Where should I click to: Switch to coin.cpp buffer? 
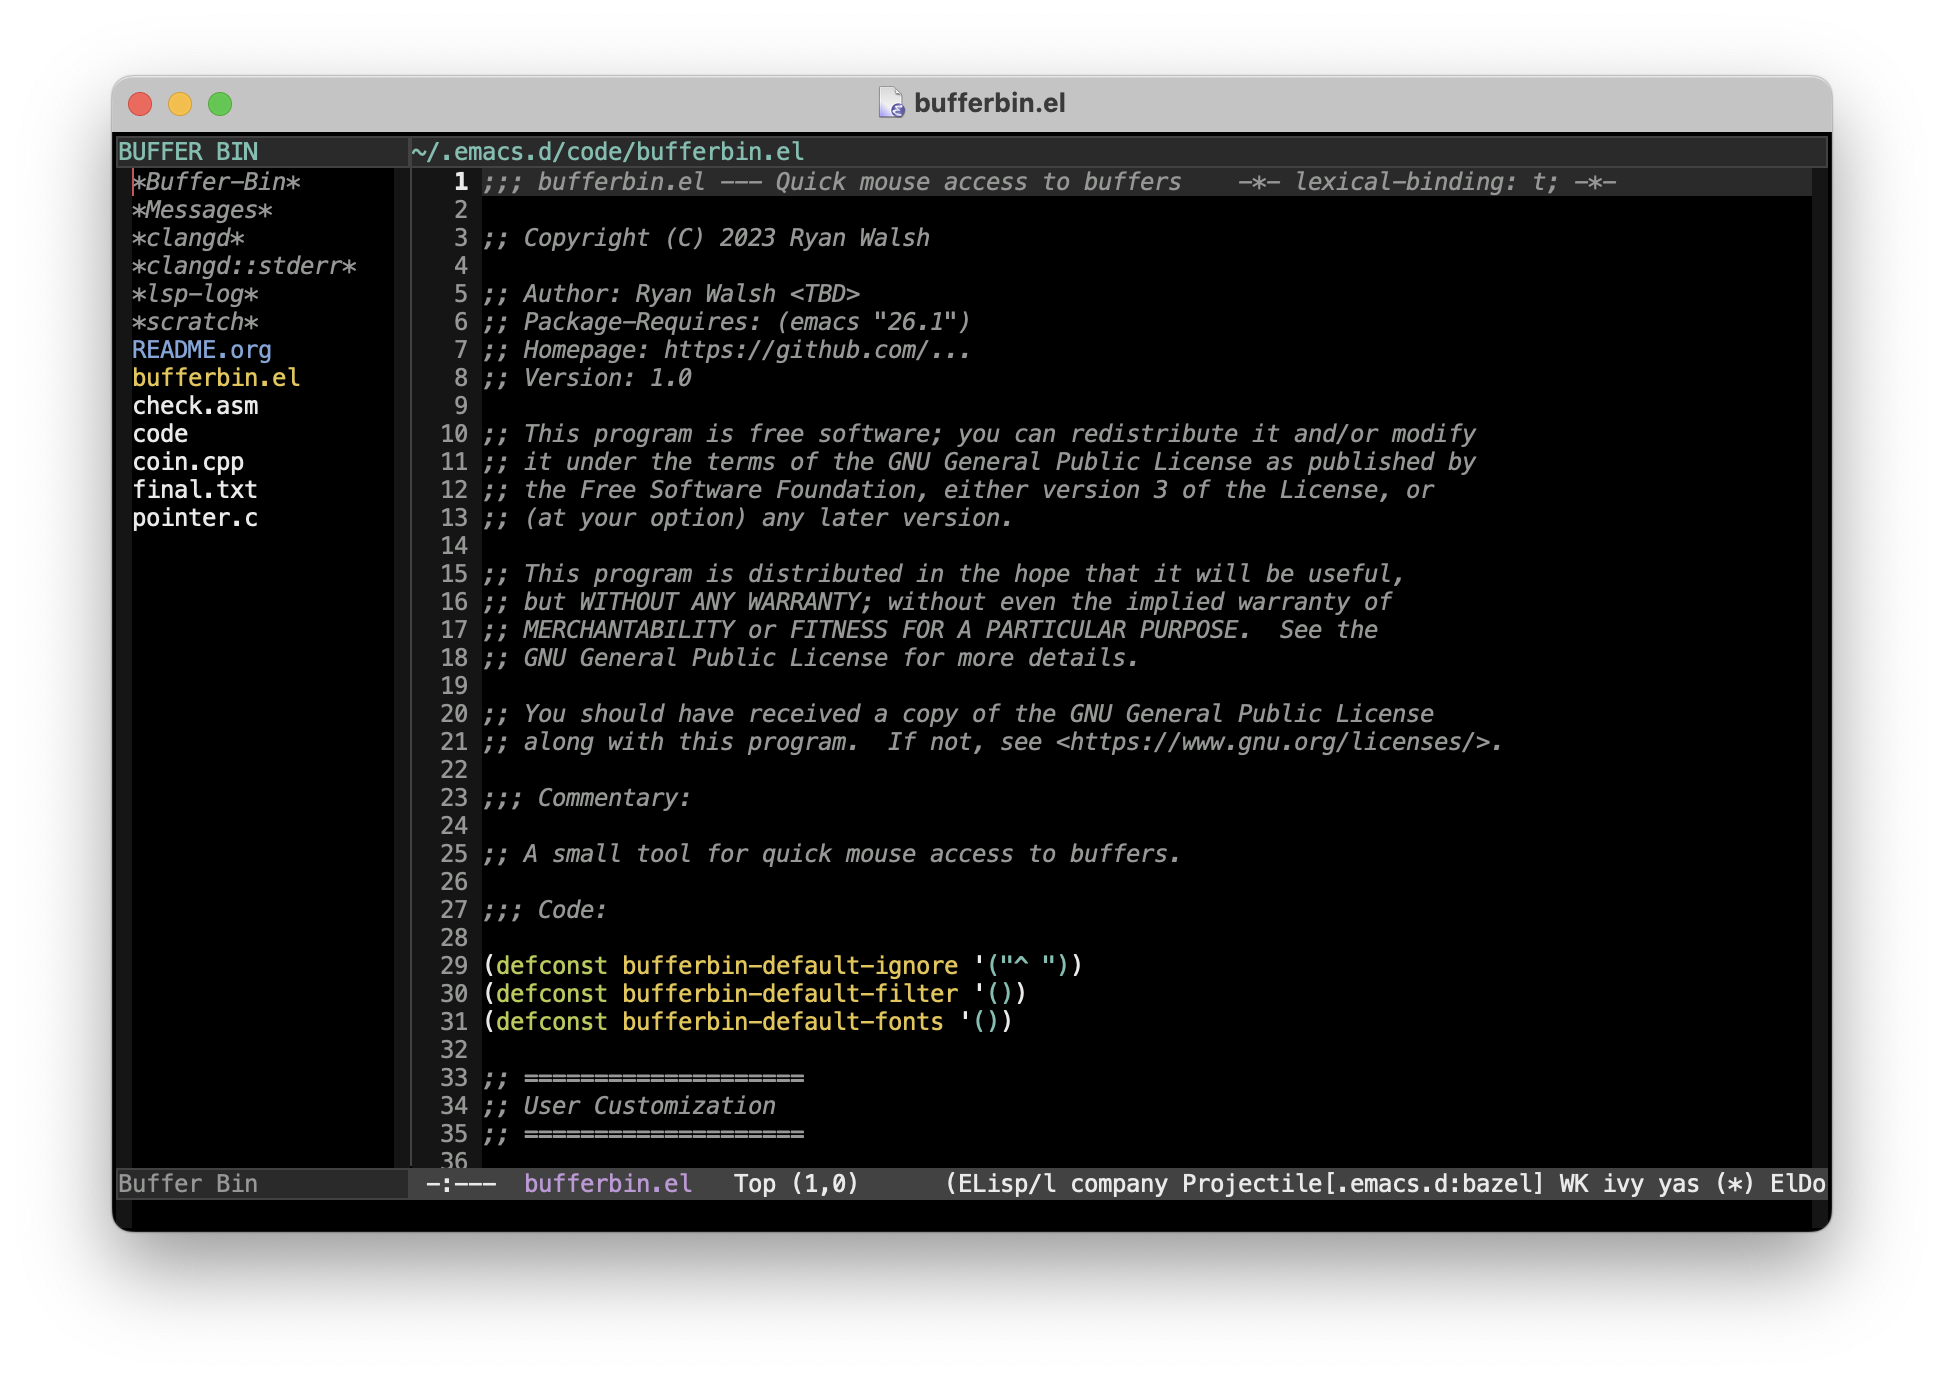pyautogui.click(x=188, y=462)
